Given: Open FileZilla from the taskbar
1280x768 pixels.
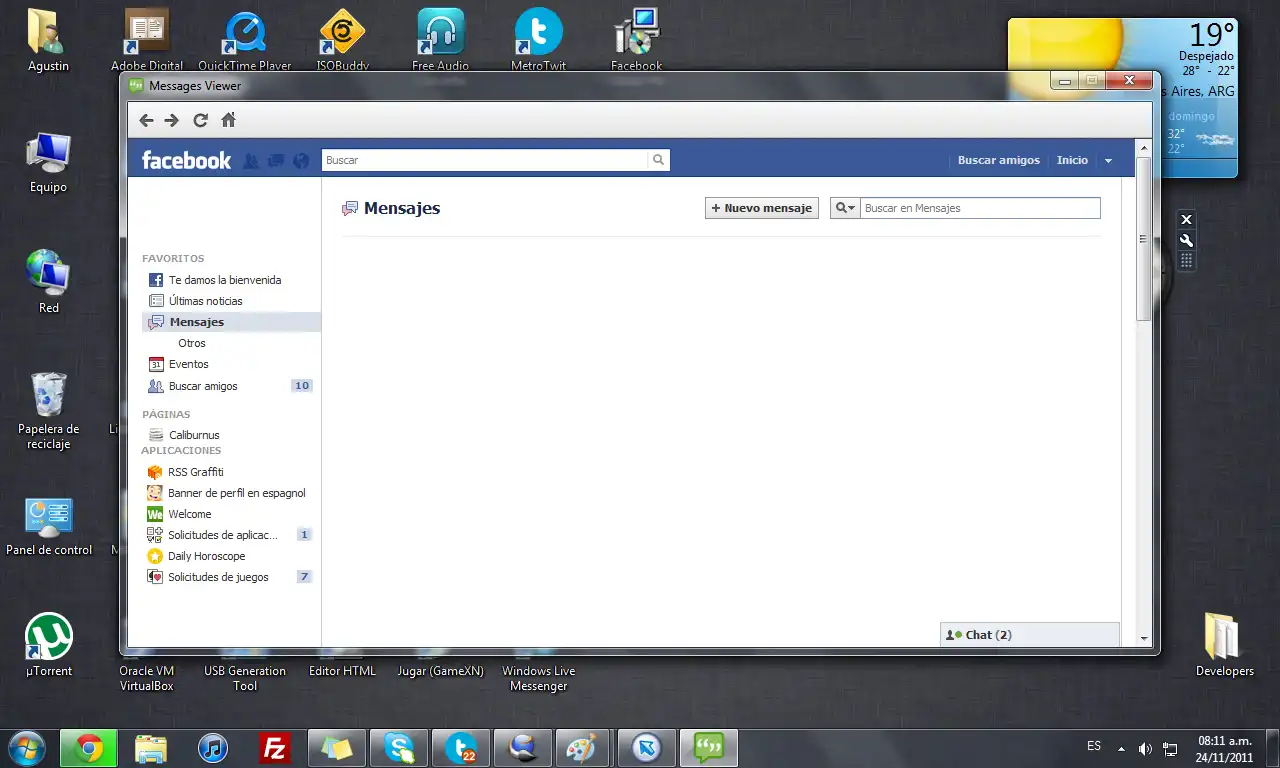Looking at the screenshot, I should (x=274, y=748).
